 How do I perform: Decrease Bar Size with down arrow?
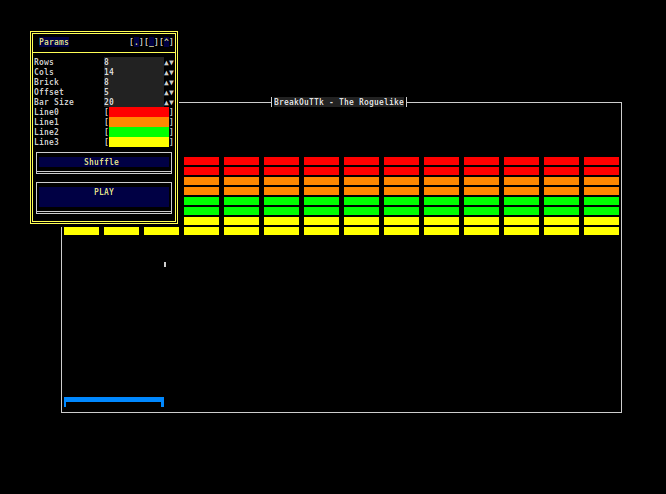[171, 102]
